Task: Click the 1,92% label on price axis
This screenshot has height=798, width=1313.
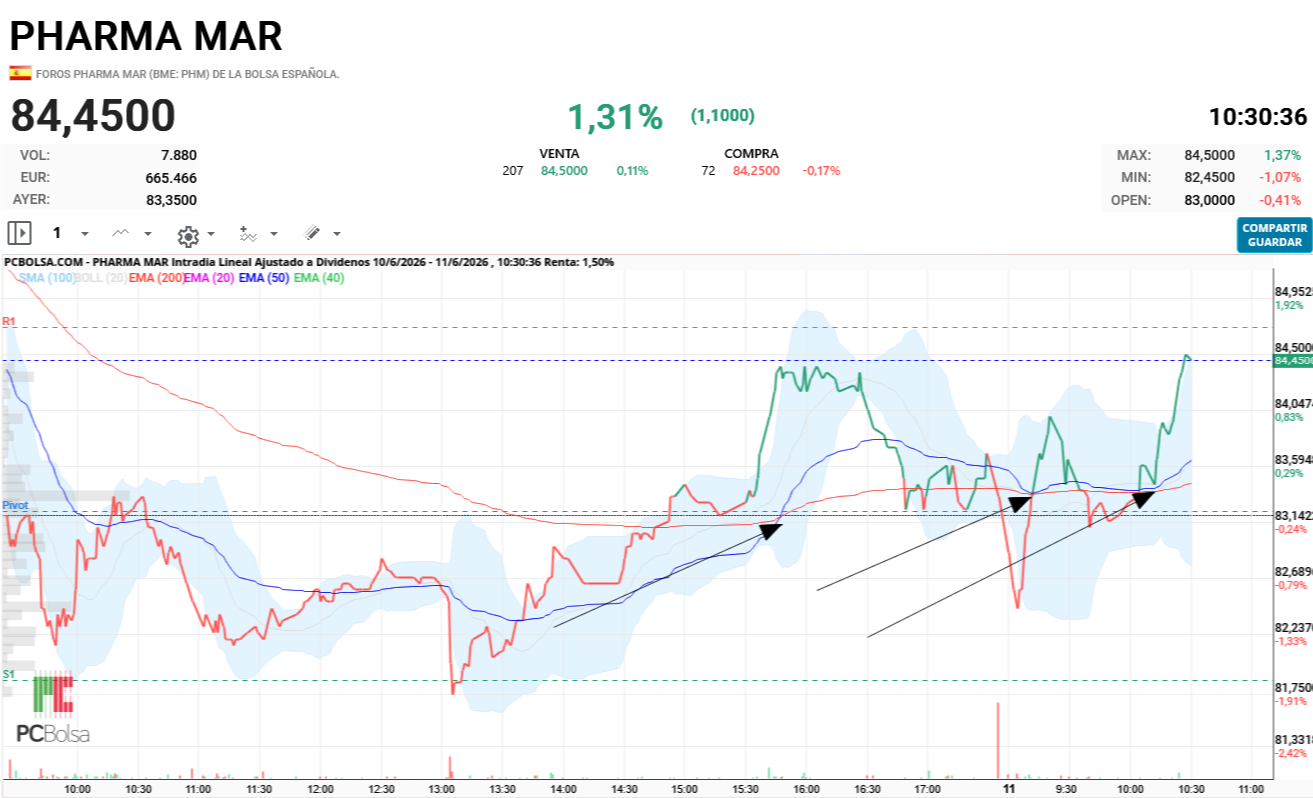Action: coord(1289,305)
